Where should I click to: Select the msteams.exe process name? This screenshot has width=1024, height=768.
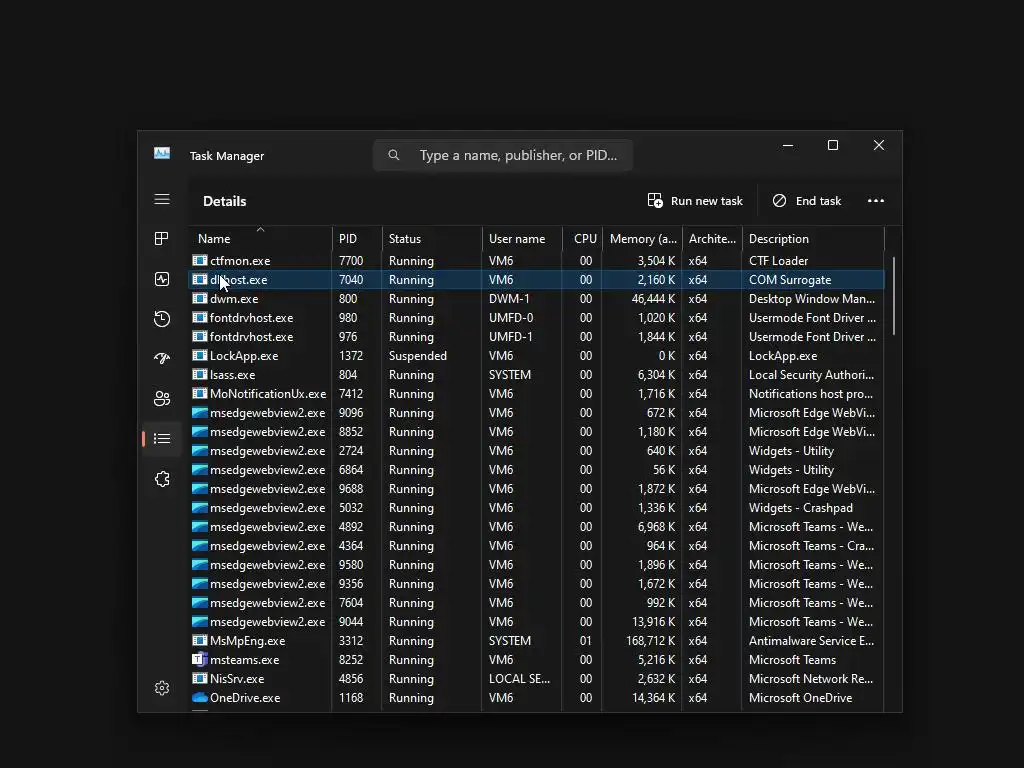(x=244, y=660)
